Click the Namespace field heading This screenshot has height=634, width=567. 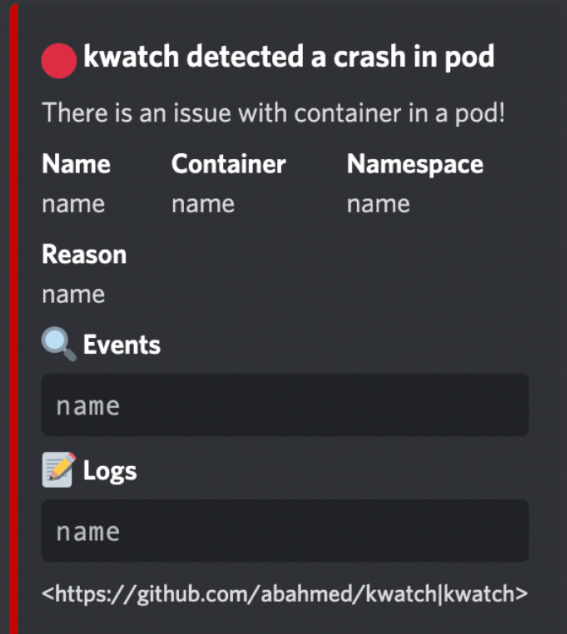[415, 165]
